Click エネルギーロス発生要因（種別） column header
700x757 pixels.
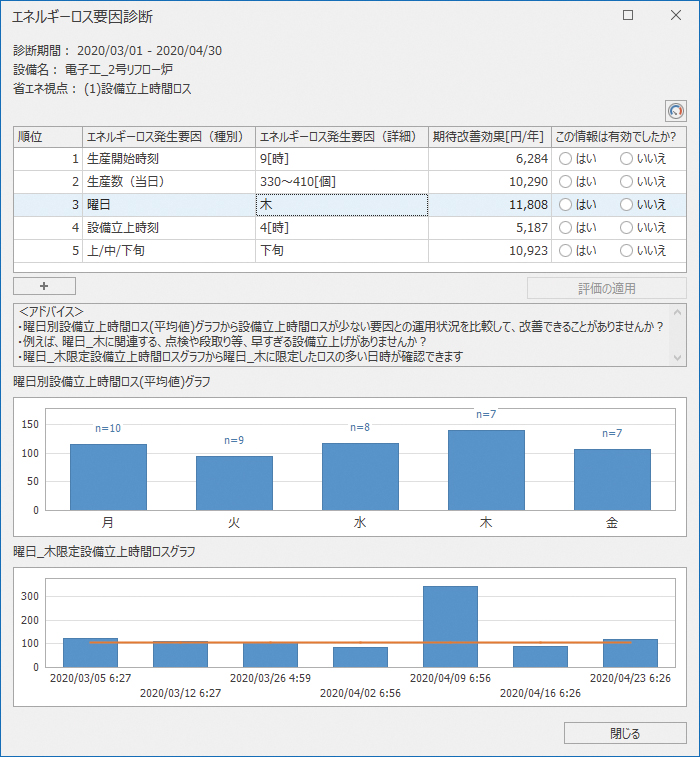(169, 137)
